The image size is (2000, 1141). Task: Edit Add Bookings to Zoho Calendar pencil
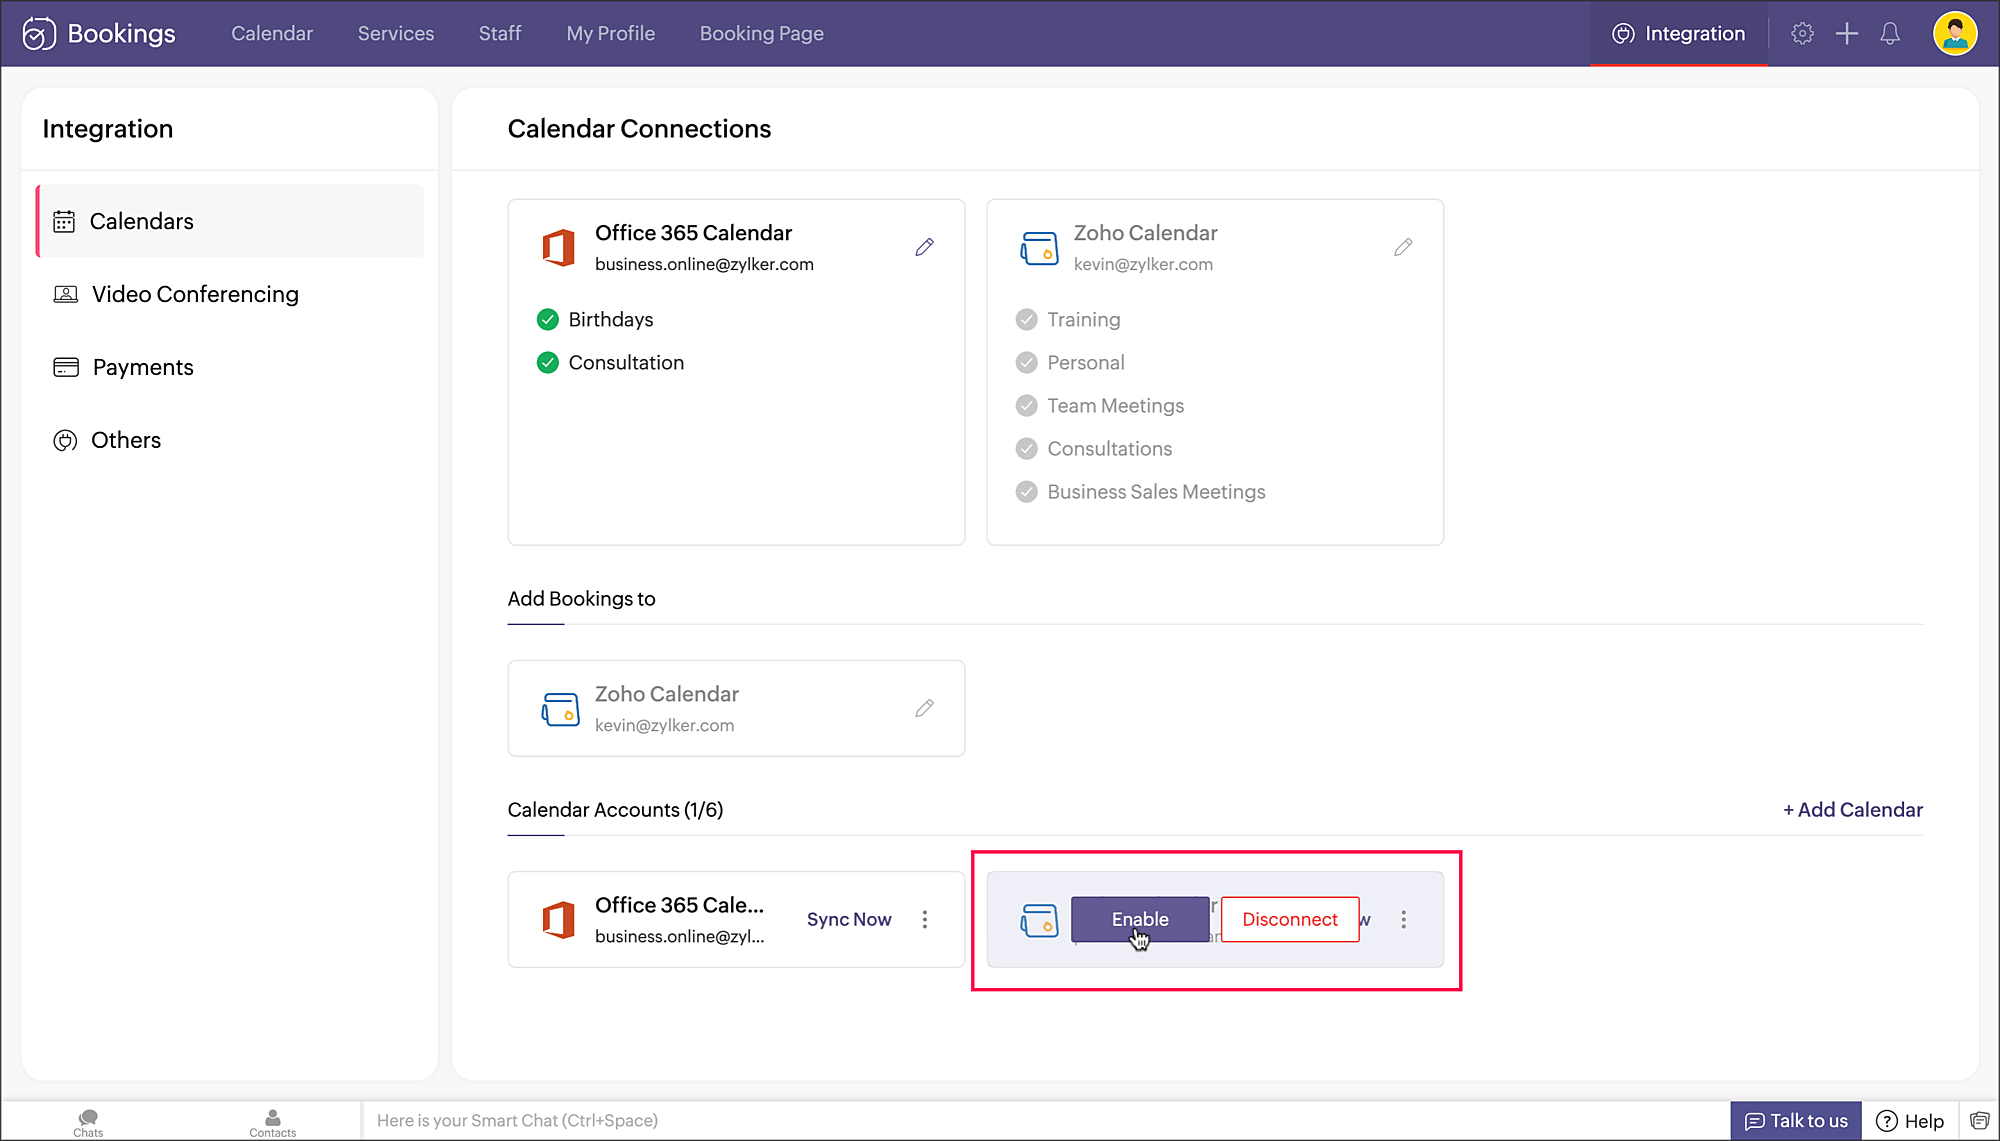(x=924, y=708)
